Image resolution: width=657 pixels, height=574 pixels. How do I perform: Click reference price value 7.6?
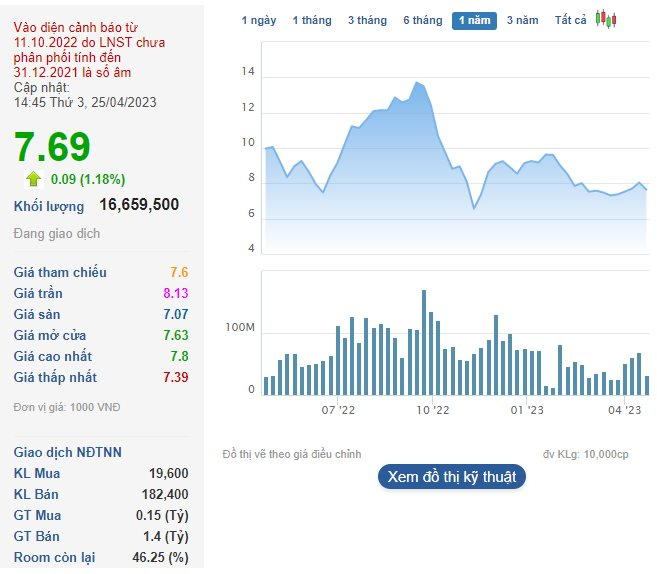(179, 272)
